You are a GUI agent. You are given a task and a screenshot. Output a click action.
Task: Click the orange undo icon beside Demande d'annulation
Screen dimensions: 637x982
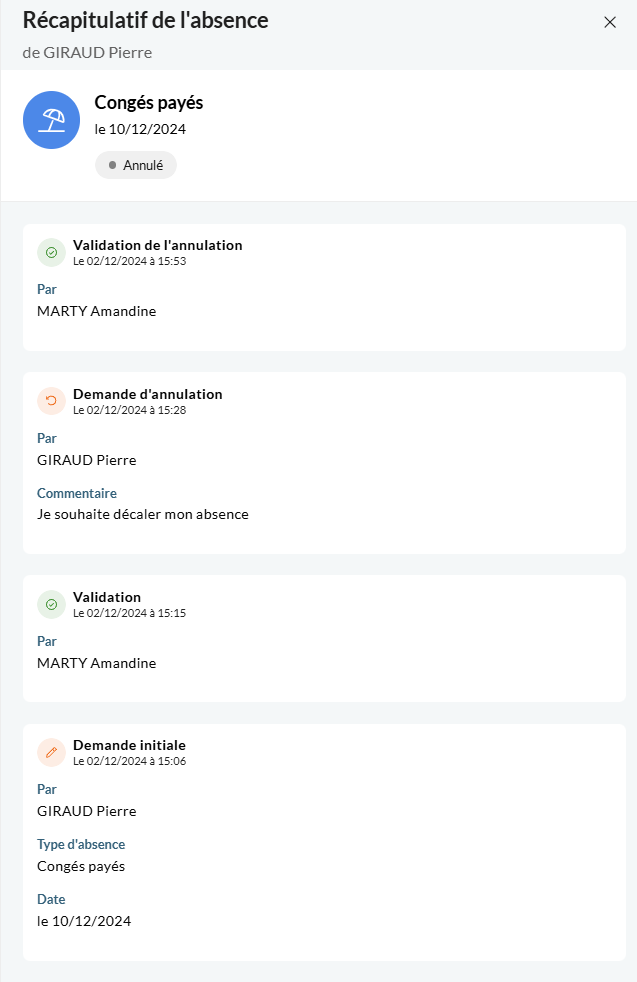tap(51, 401)
